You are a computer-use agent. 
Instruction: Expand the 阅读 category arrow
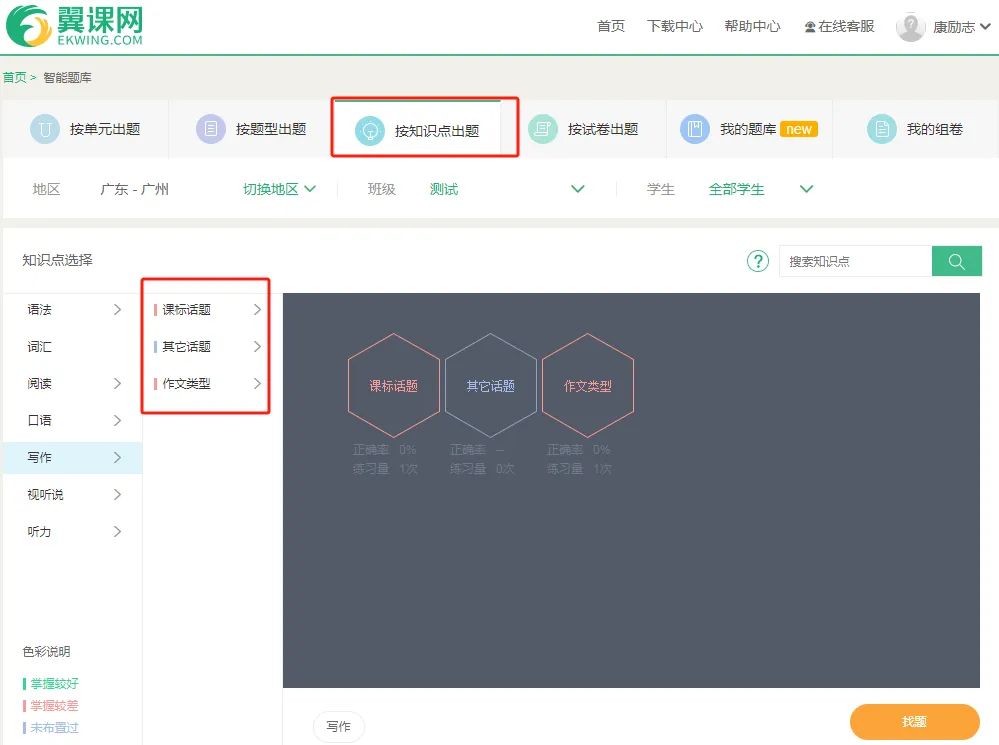[x=117, y=384]
